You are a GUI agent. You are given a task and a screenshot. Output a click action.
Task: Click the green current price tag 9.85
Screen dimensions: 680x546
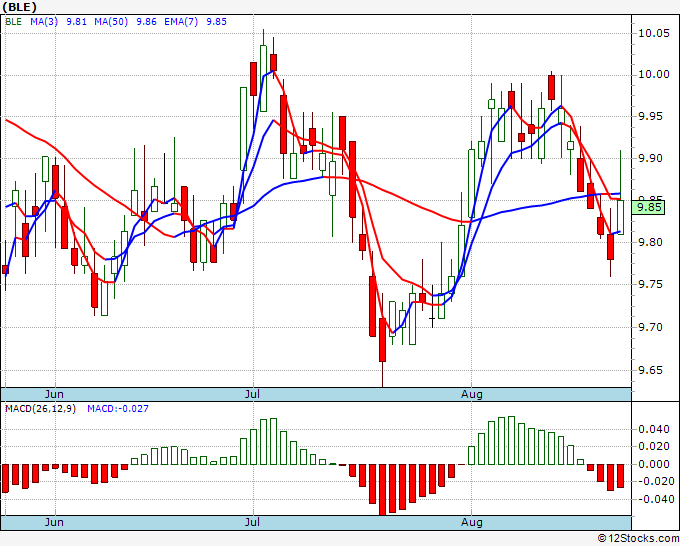click(648, 207)
